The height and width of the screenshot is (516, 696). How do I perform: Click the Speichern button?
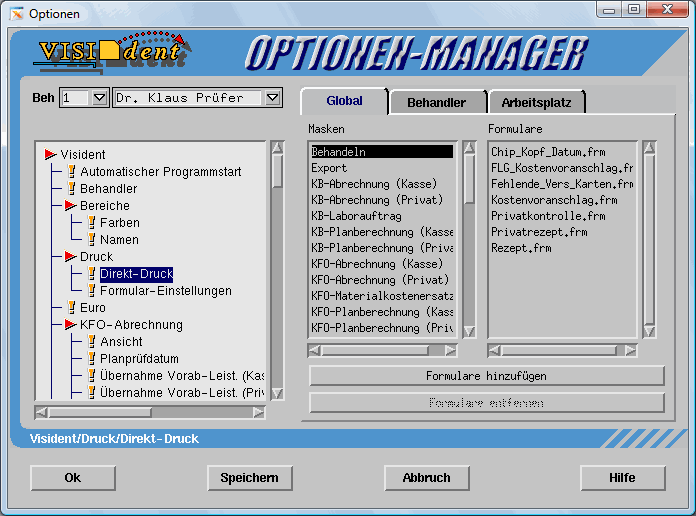[249, 478]
